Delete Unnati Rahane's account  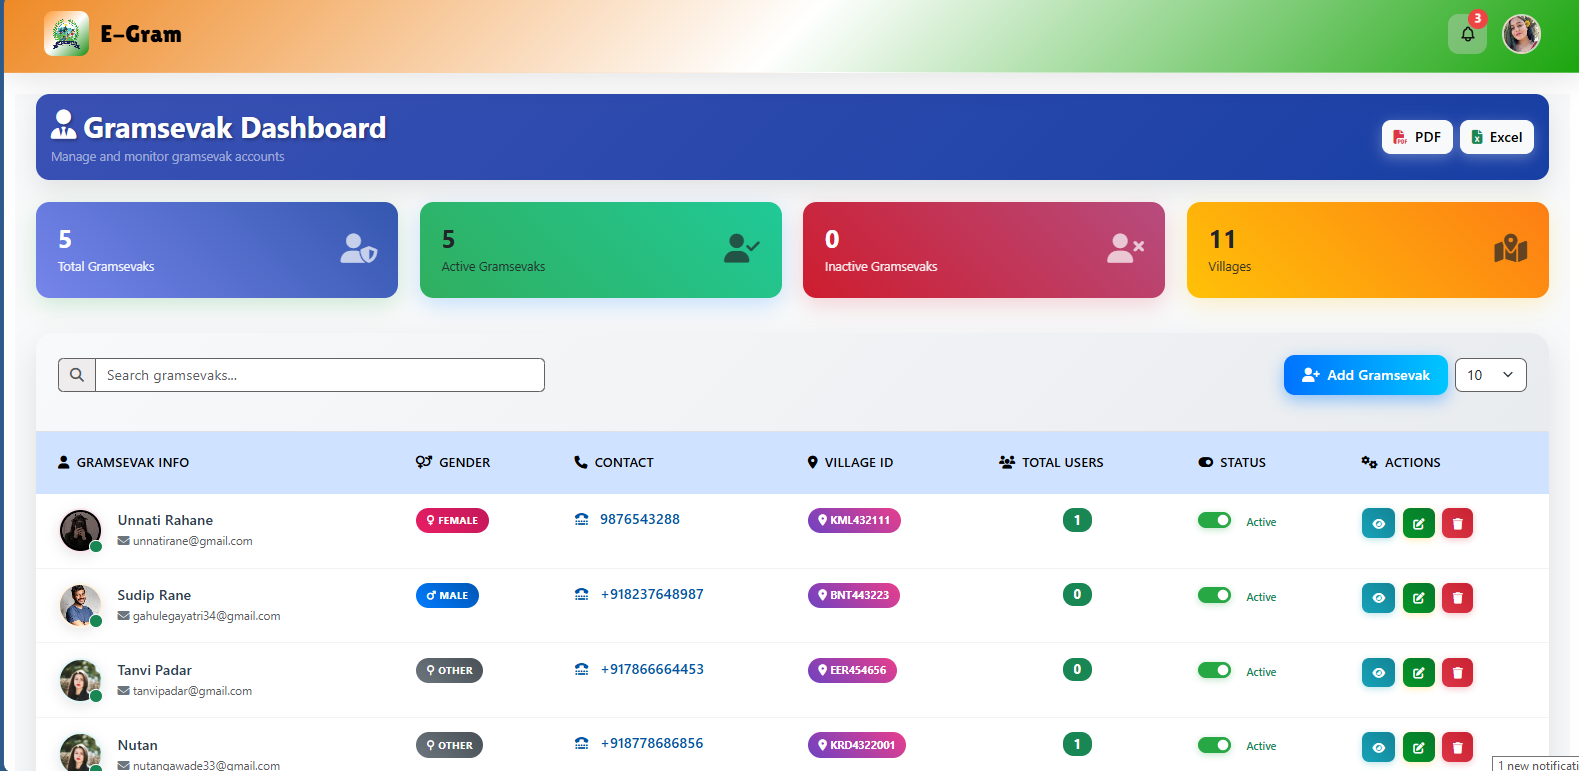click(1457, 523)
